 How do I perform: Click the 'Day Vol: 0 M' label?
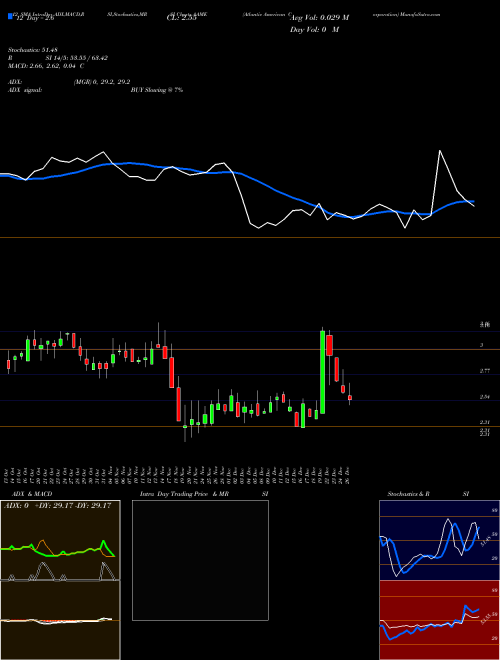click(314, 30)
